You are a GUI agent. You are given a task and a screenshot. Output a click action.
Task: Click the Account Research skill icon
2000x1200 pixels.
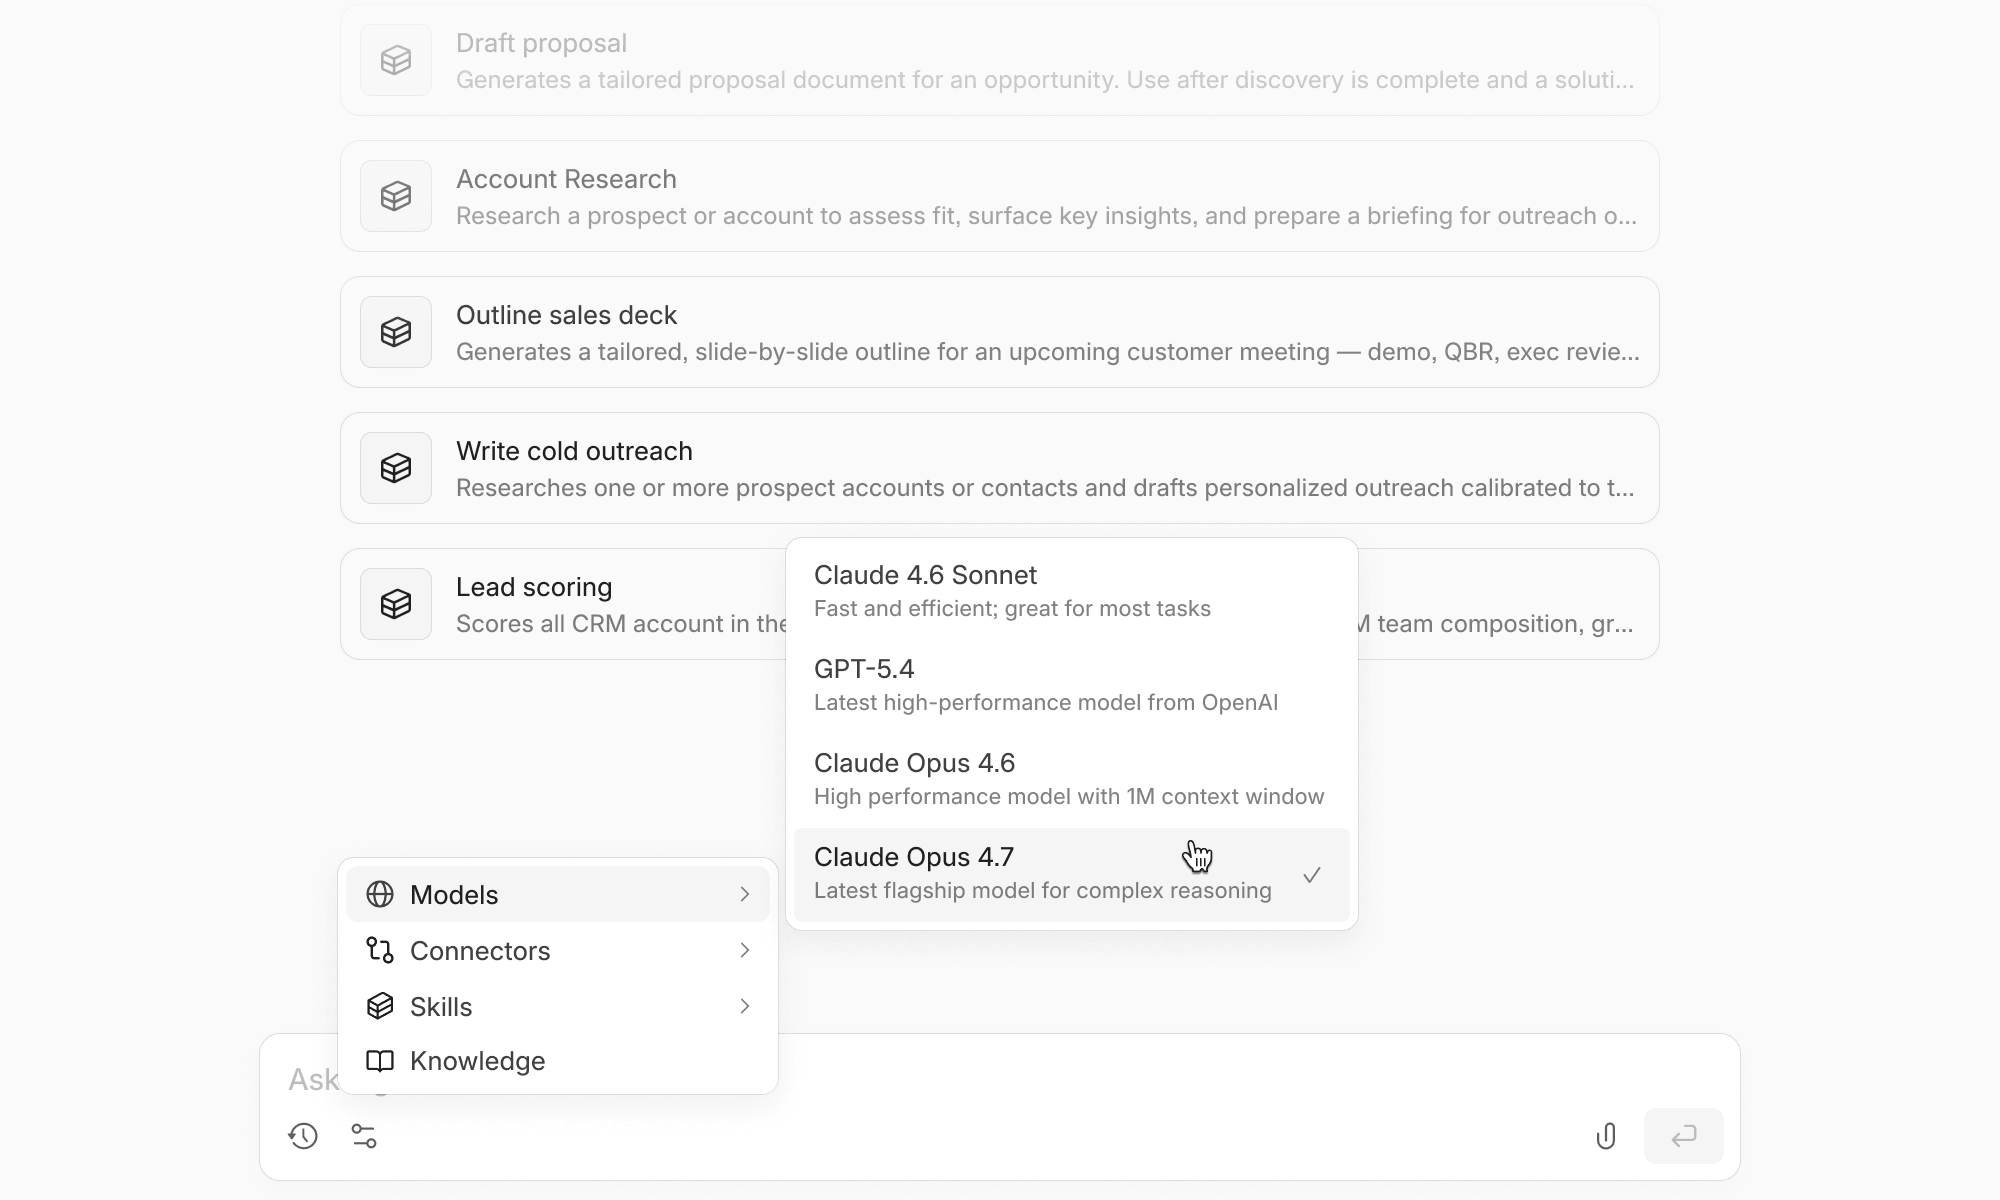point(395,196)
